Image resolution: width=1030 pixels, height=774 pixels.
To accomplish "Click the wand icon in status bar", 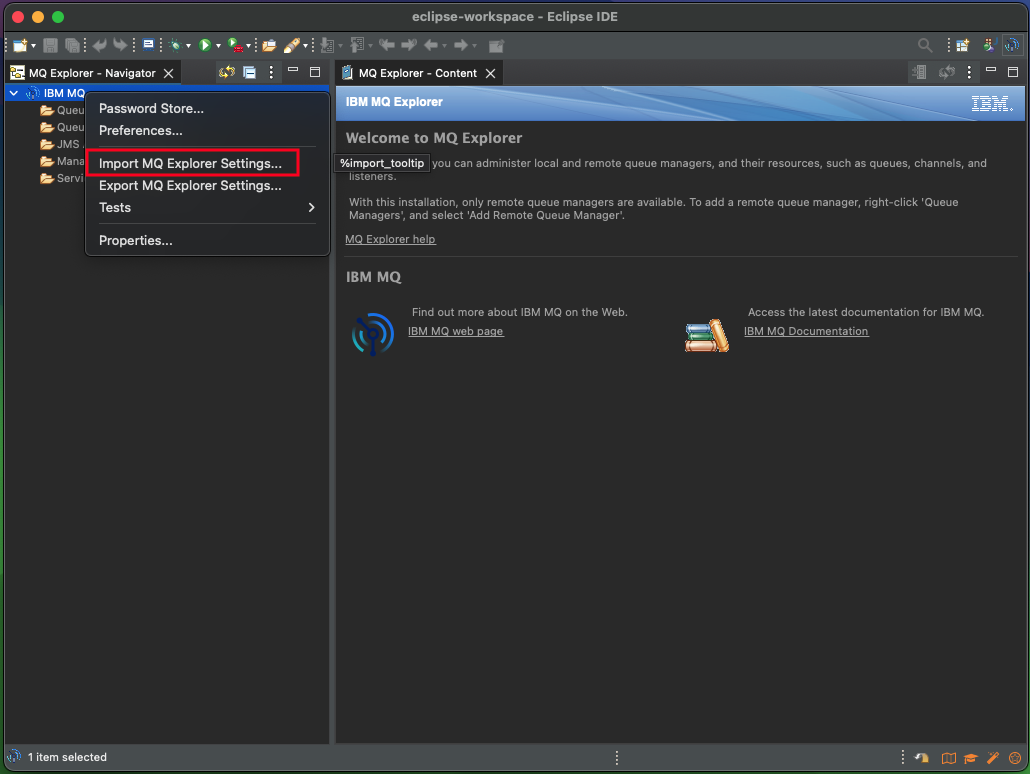I will point(993,758).
